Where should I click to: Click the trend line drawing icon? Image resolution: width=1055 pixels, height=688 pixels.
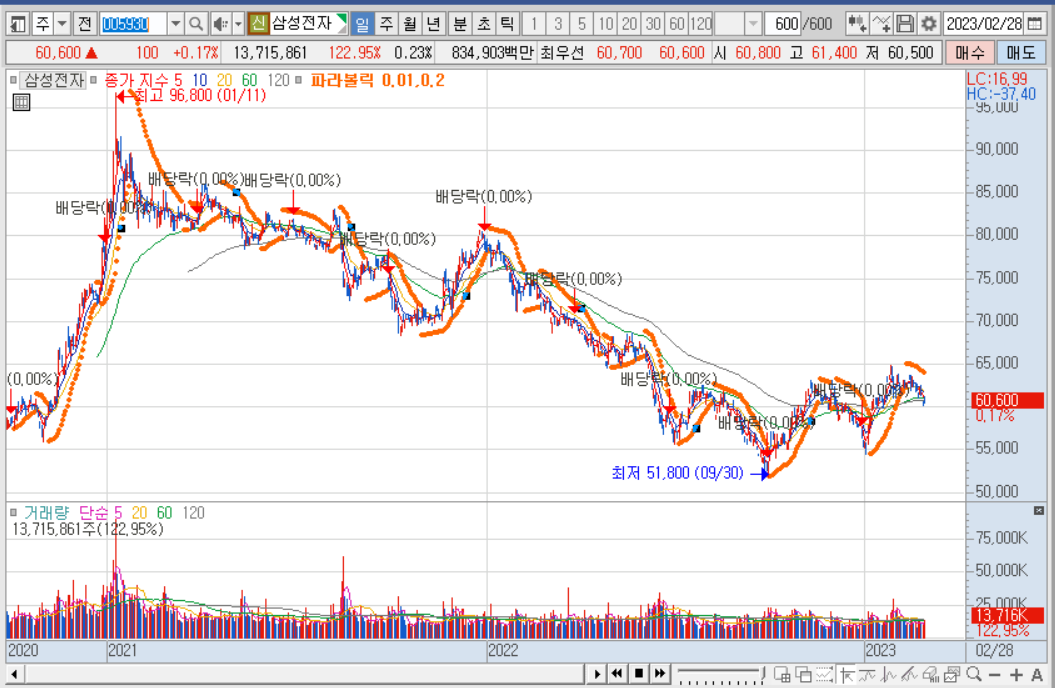tap(867, 674)
